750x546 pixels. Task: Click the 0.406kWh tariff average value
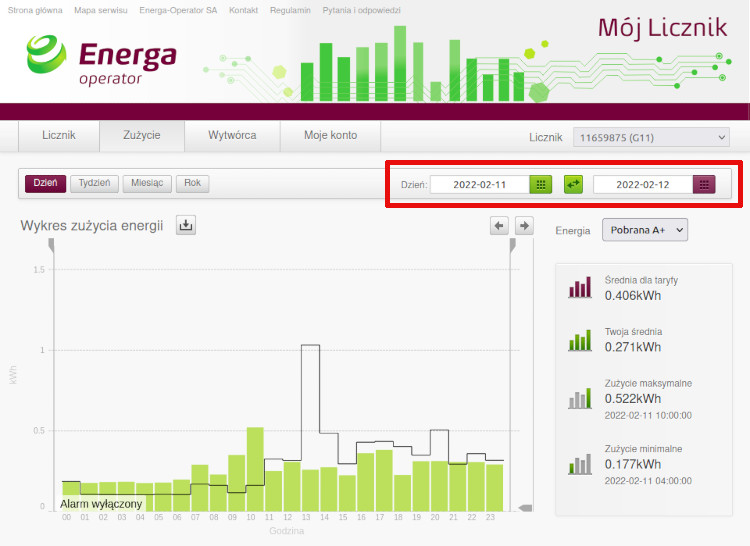click(633, 295)
